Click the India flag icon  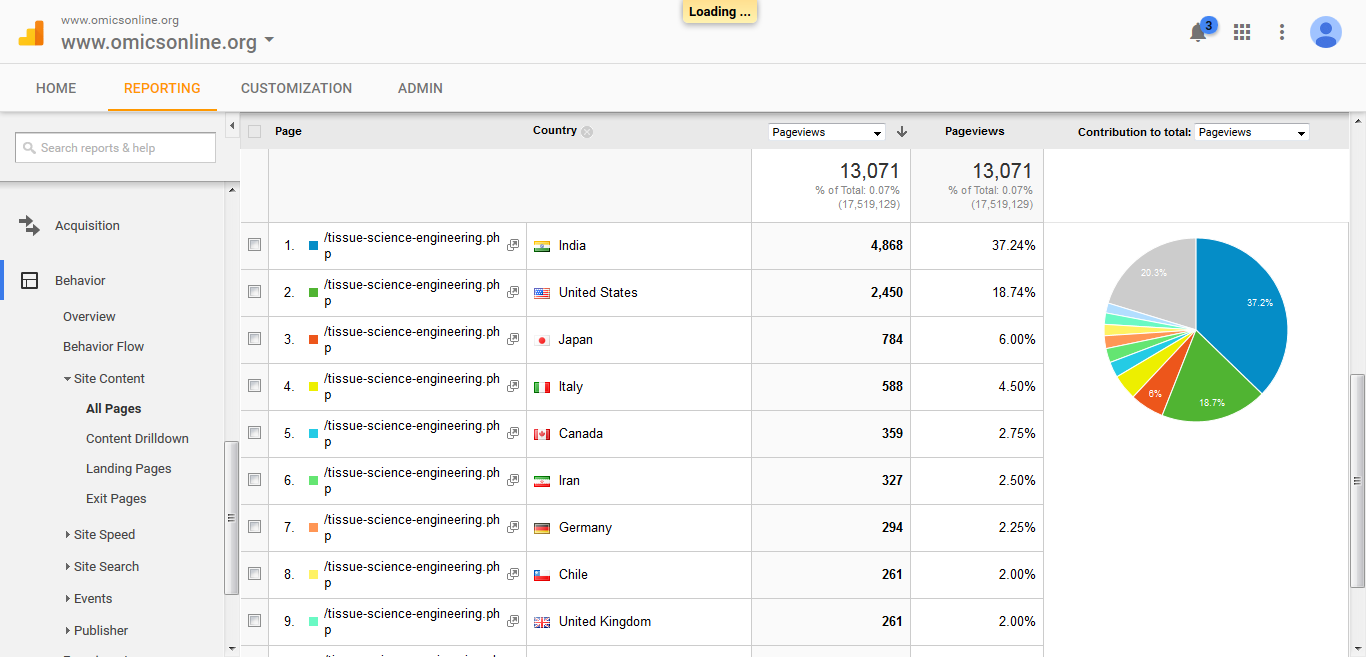coord(542,246)
